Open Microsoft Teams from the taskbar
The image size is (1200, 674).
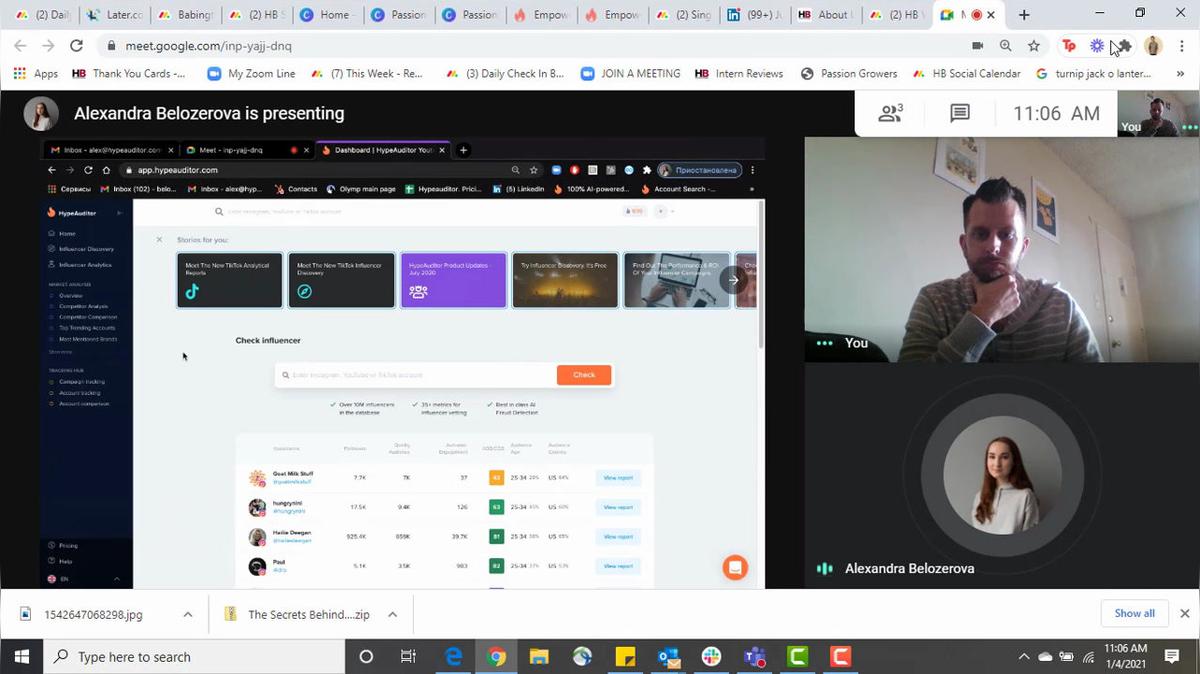tap(754, 657)
